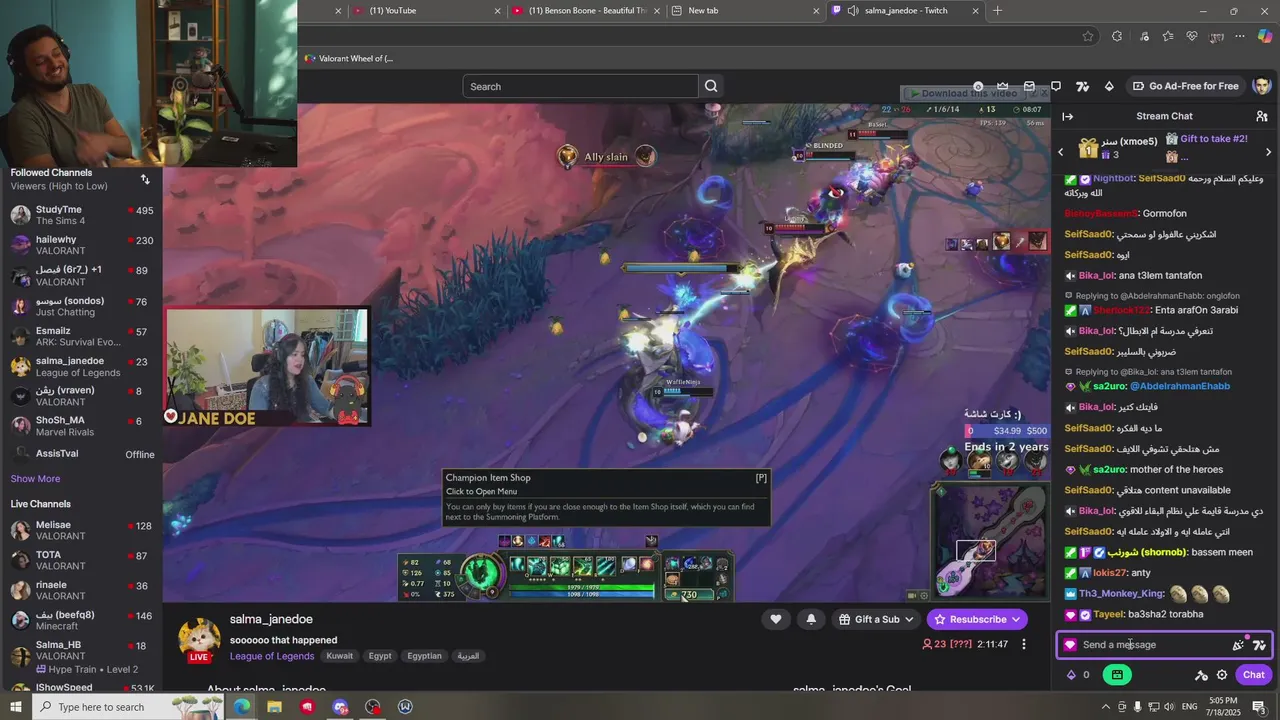Switch to Benson Boone browser tab
This screenshot has height=720, width=1280.
click(x=585, y=11)
